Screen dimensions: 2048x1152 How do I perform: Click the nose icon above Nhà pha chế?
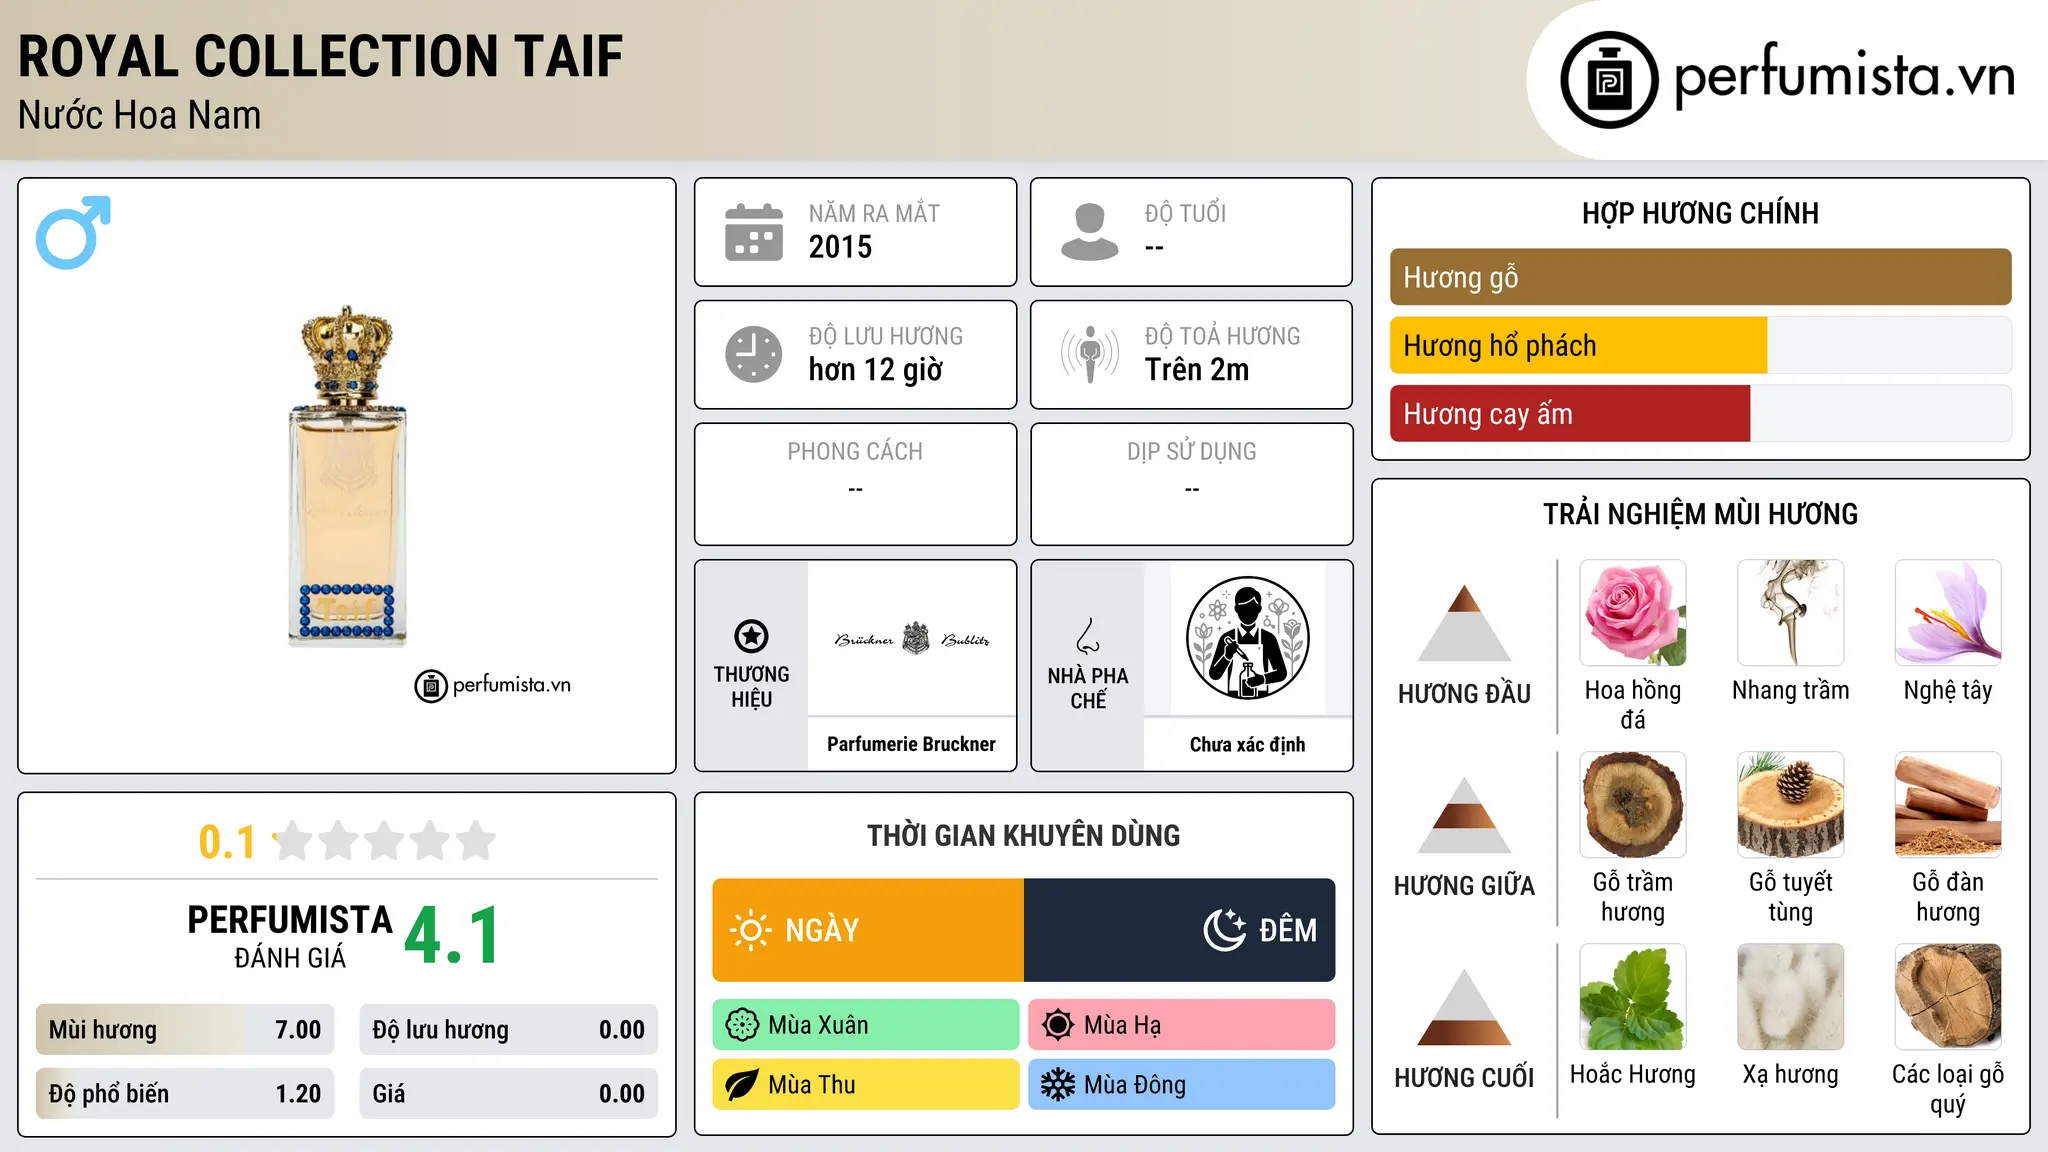pyautogui.click(x=1088, y=636)
